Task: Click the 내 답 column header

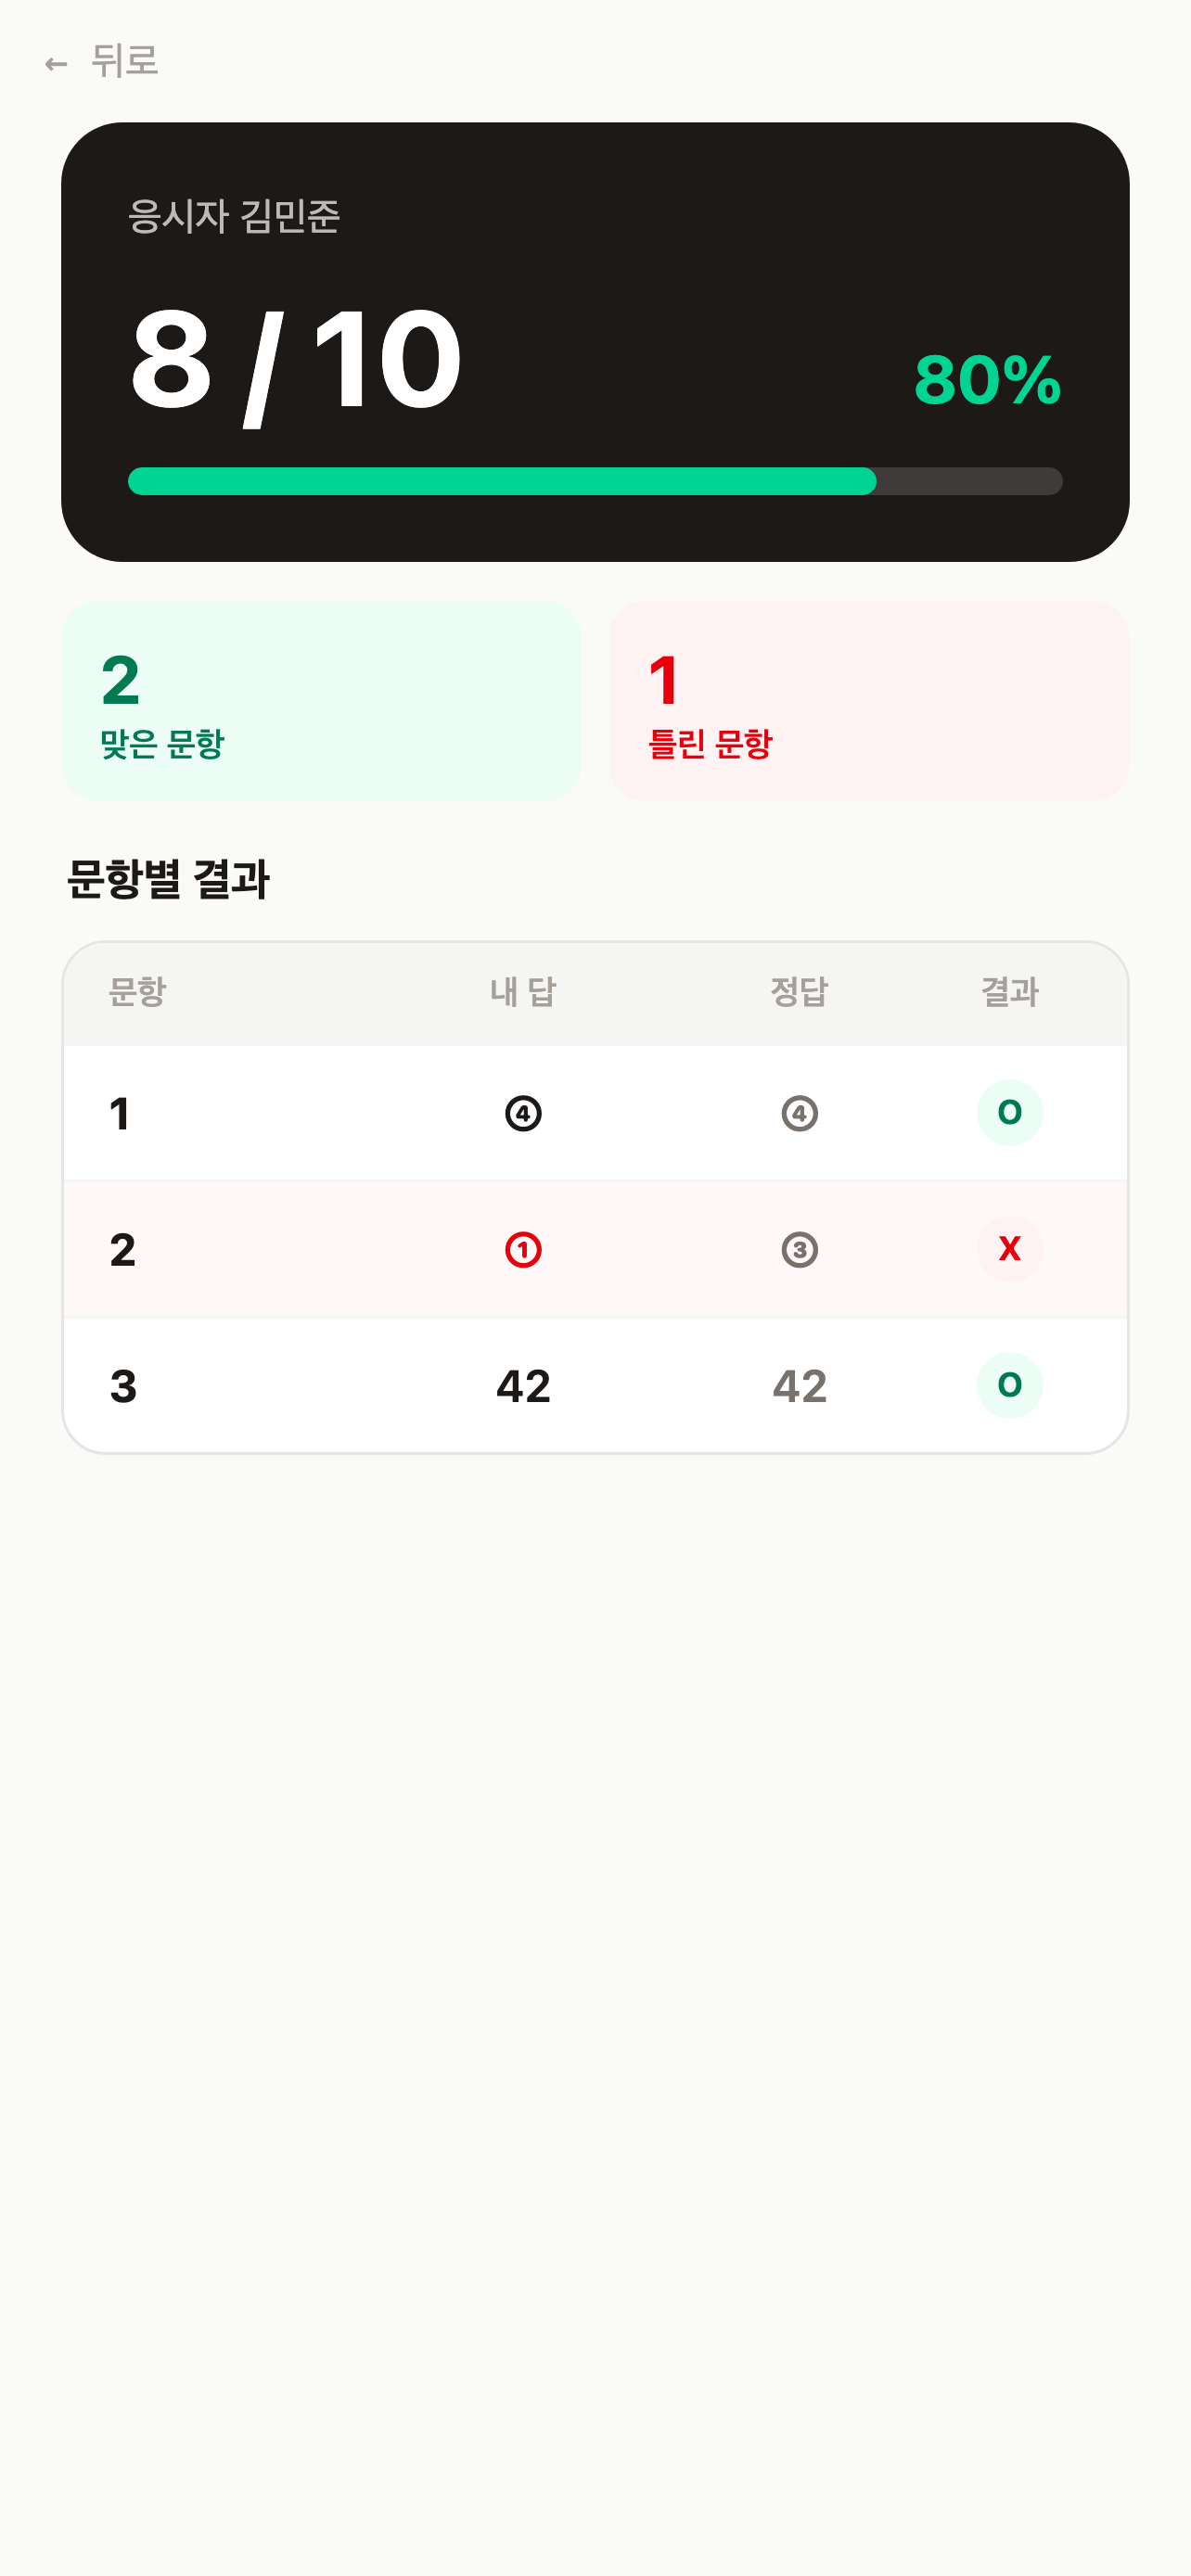Action: [523, 992]
